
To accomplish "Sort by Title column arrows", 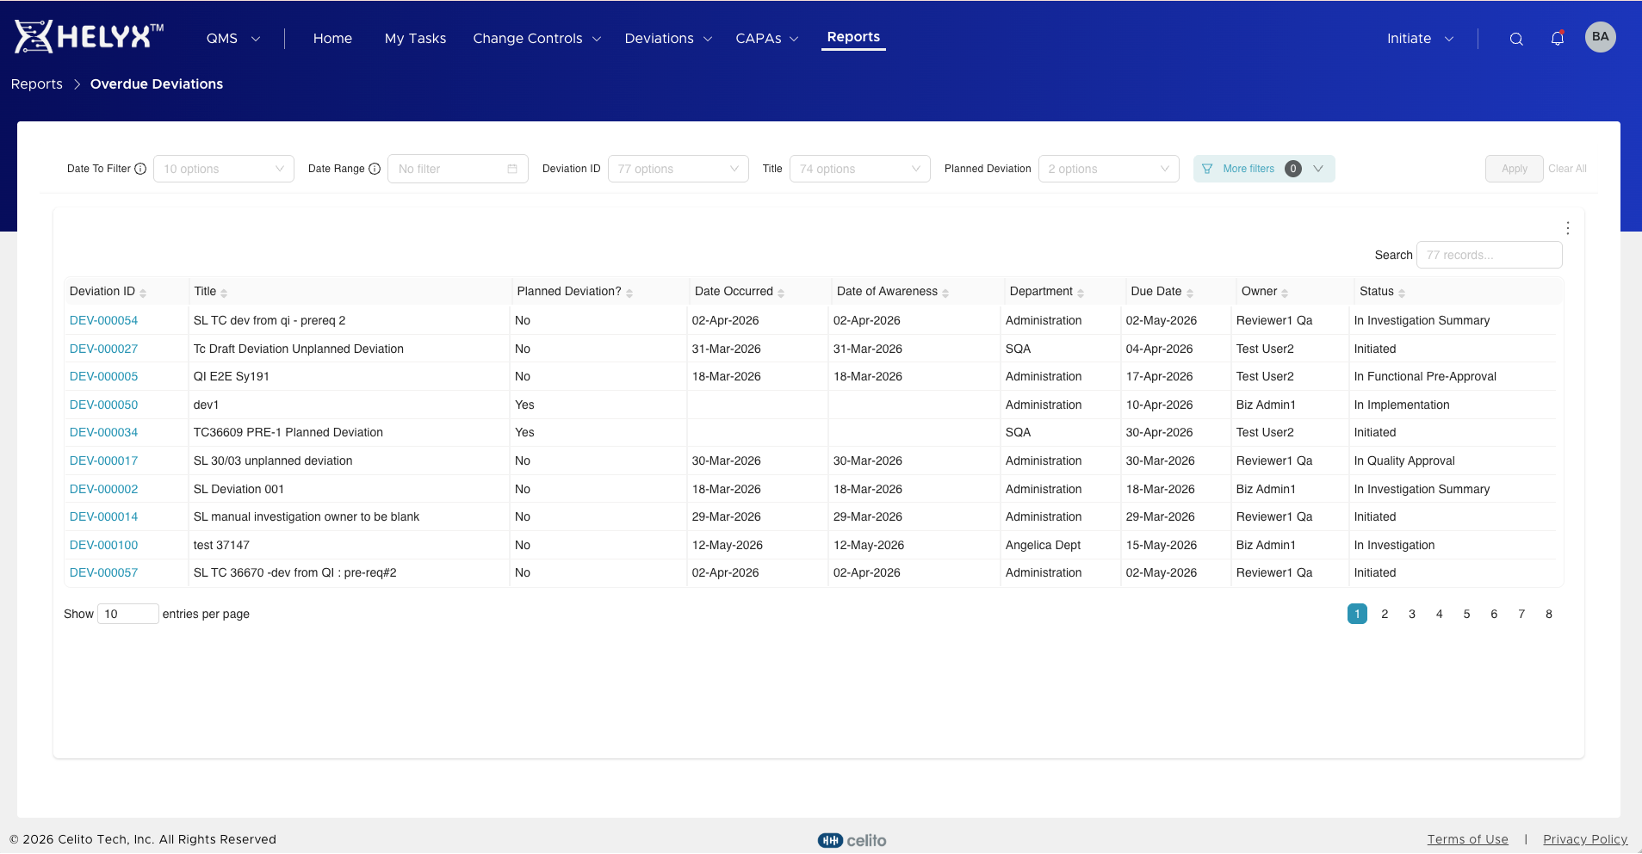I will (x=224, y=293).
